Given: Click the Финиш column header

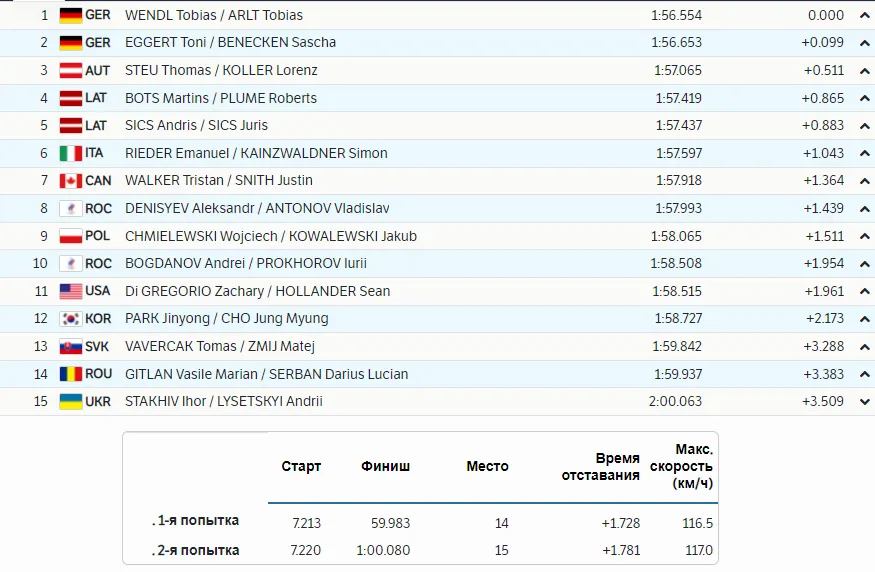Looking at the screenshot, I should tap(385, 466).
